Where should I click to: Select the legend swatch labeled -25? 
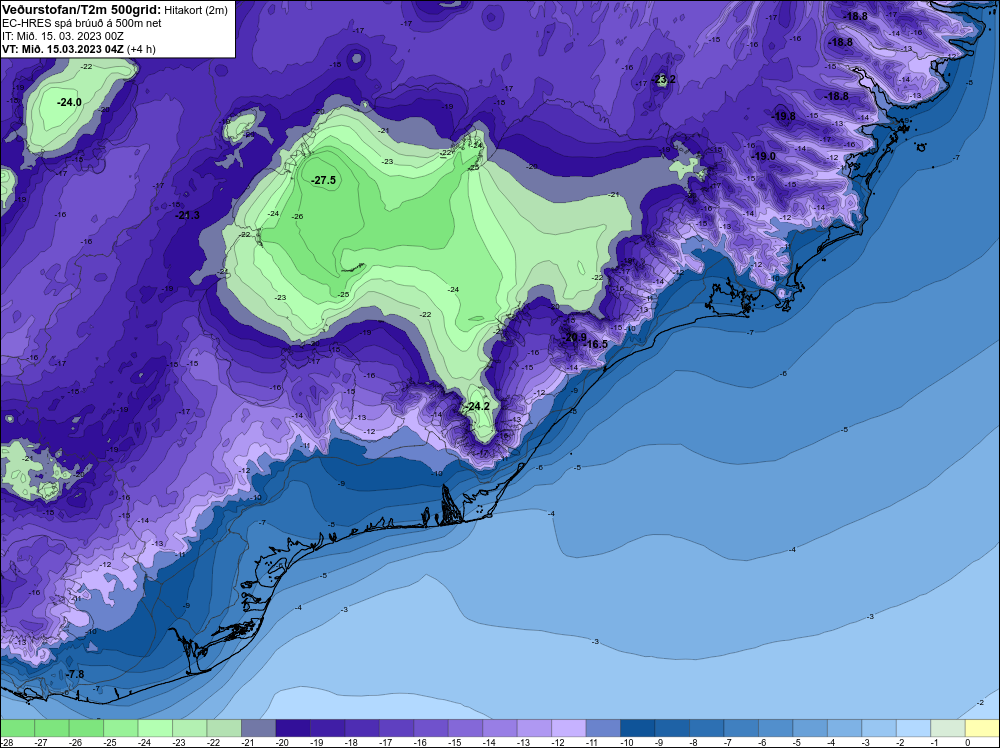coord(121,728)
